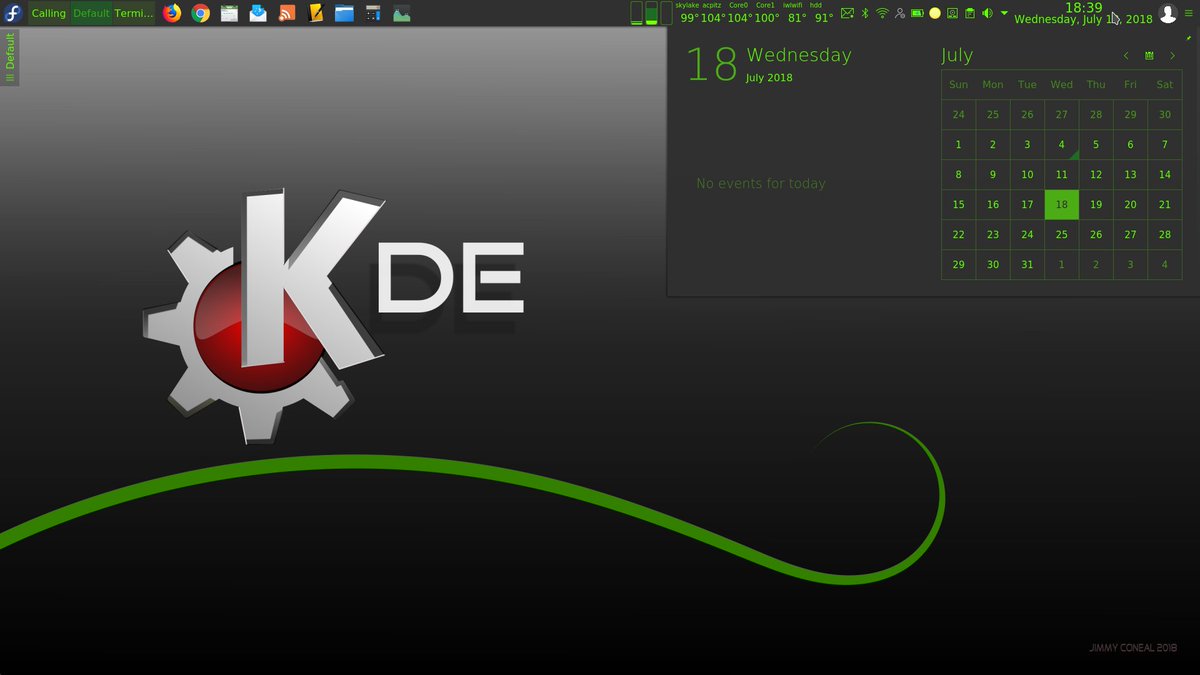Go to previous month in calendar
This screenshot has width=1200, height=675.
(1126, 56)
